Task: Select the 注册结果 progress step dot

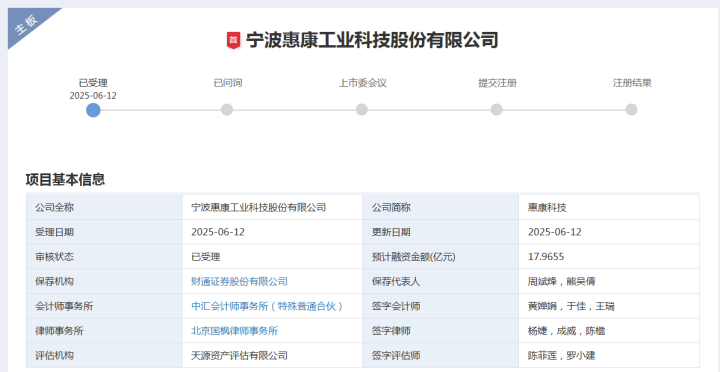Action: [x=631, y=110]
